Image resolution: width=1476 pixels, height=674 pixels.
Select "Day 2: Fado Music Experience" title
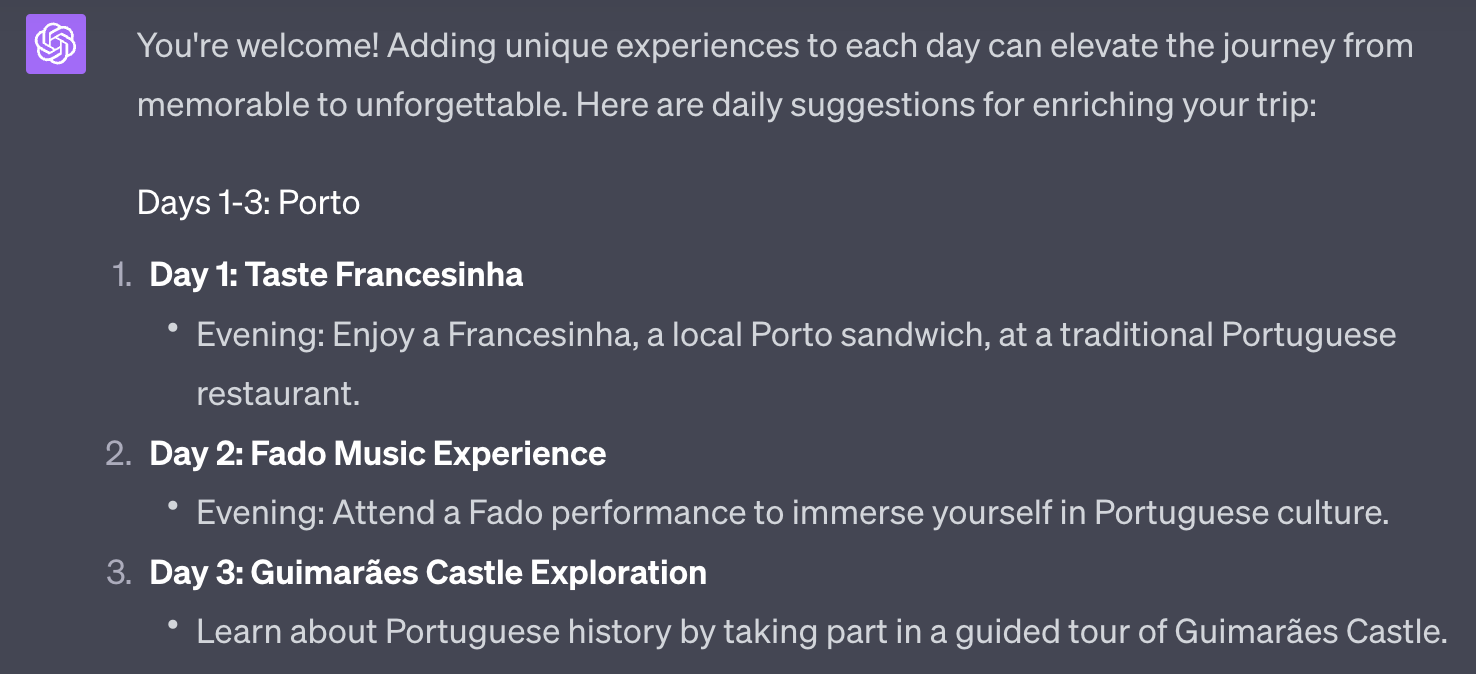(x=377, y=454)
